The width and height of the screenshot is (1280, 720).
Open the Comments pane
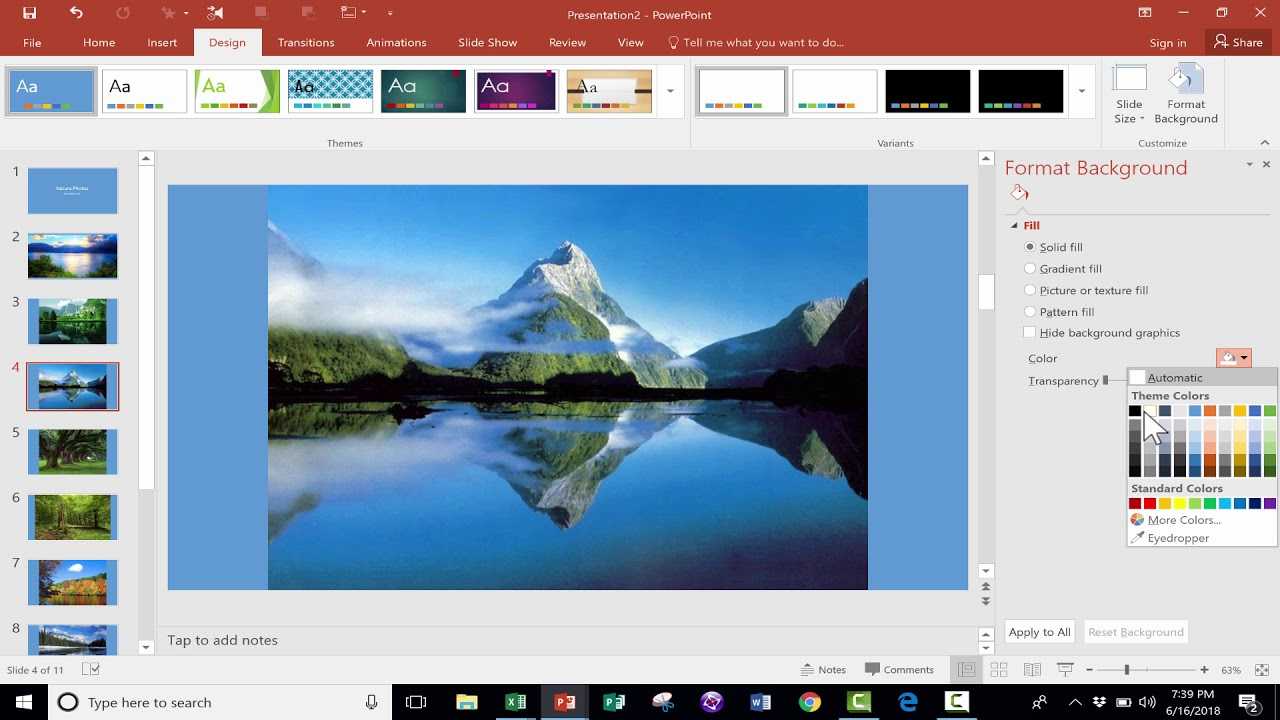(901, 669)
